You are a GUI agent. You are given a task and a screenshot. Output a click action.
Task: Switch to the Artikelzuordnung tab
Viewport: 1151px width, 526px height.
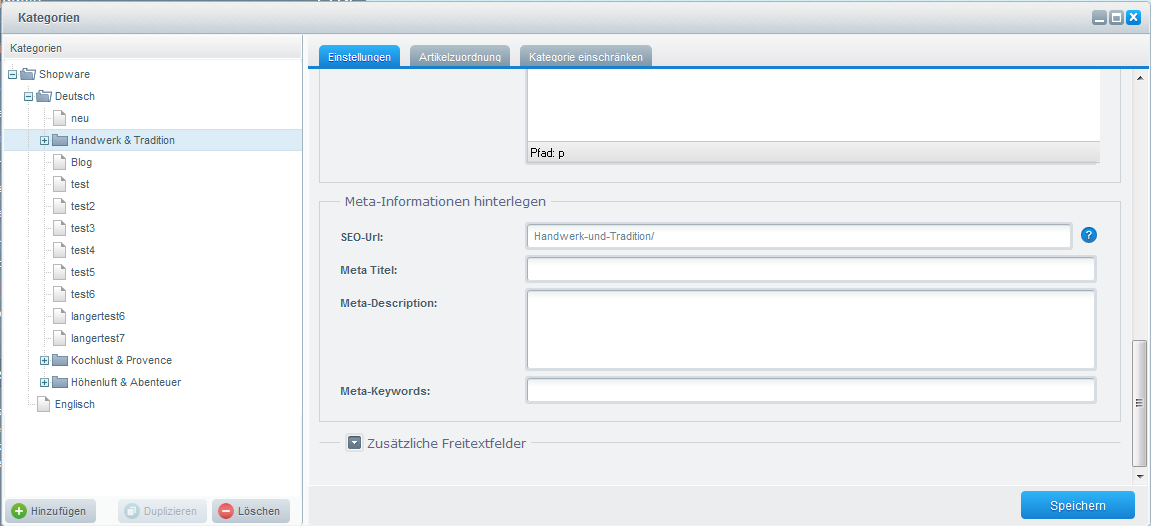tap(460, 57)
